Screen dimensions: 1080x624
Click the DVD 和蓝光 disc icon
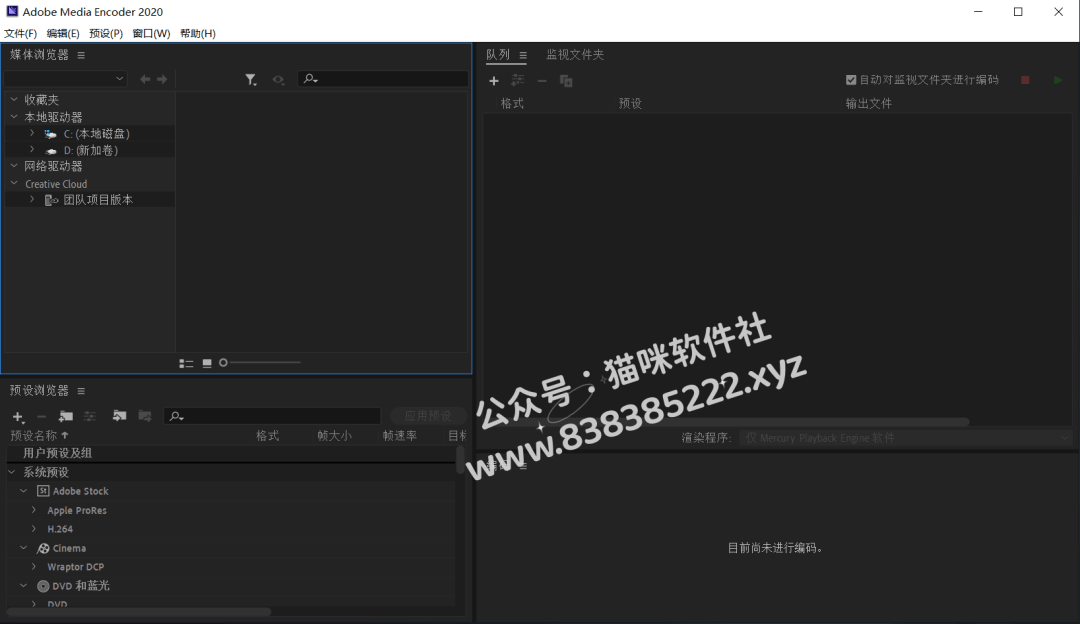click(x=43, y=586)
